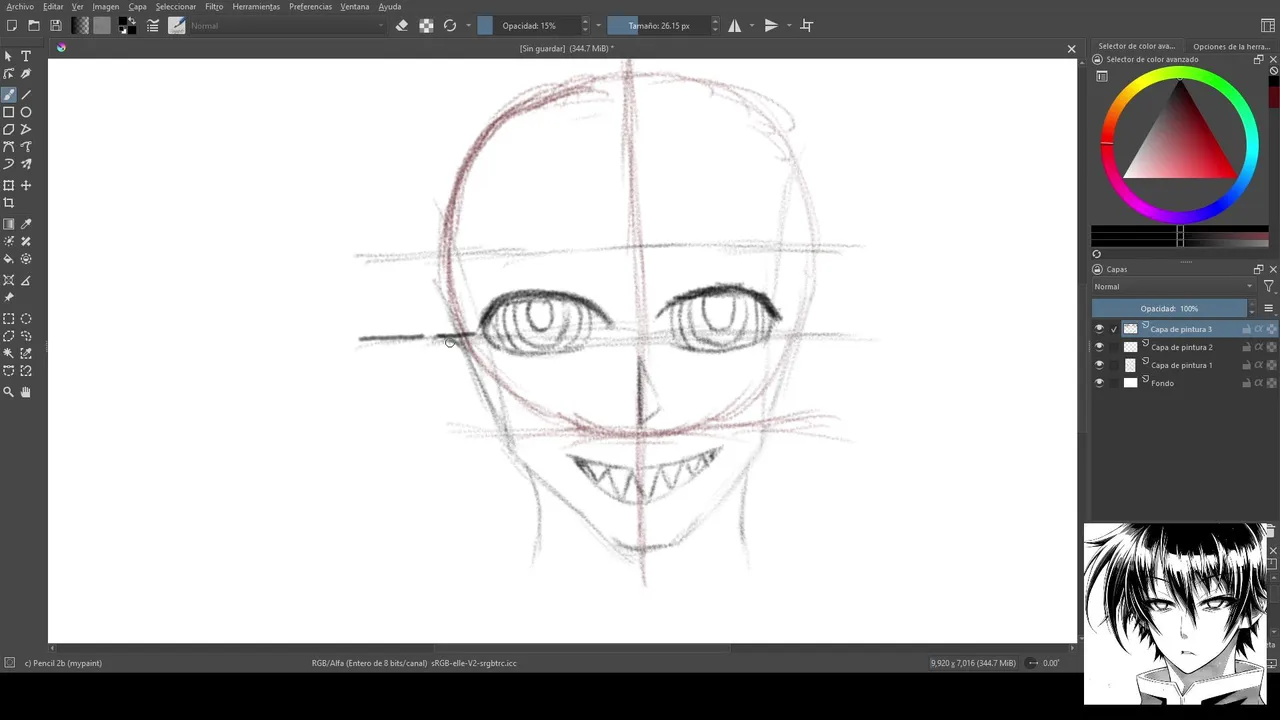Open the brush preset chooser button
Image resolution: width=1280 pixels, height=720 pixels.
point(177,26)
